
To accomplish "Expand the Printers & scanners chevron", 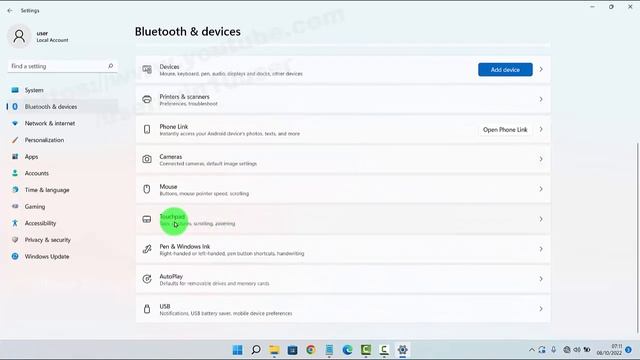I will [x=541, y=99].
